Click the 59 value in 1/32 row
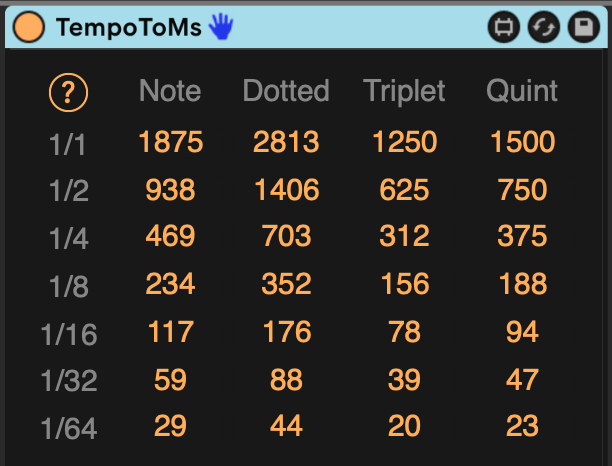 coord(170,379)
